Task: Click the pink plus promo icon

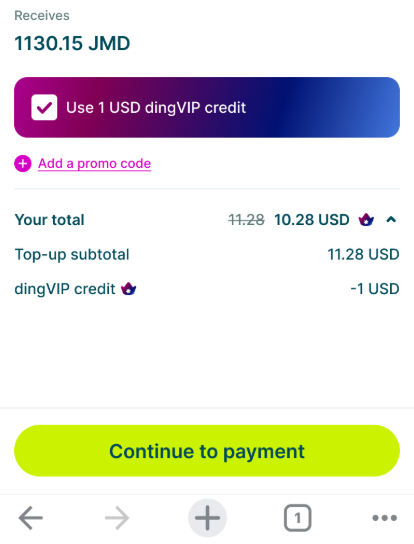Action: coord(23,163)
